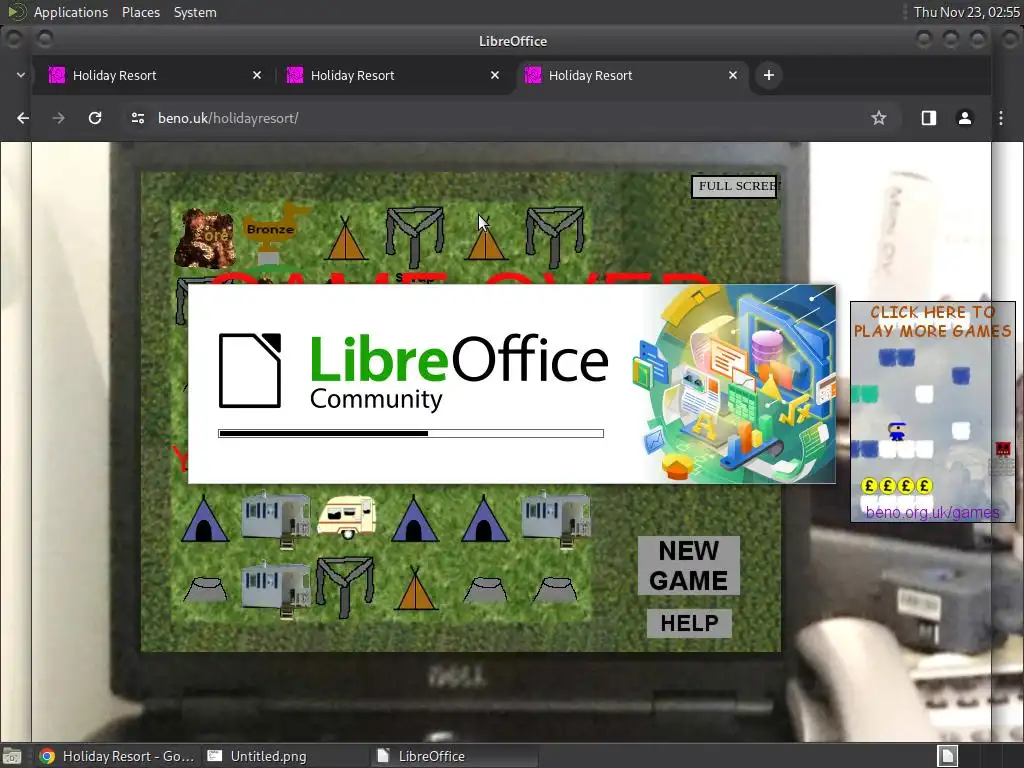Click the clock showing Thu Nov 23
Viewport: 1024px width, 768px height.
[x=967, y=12]
